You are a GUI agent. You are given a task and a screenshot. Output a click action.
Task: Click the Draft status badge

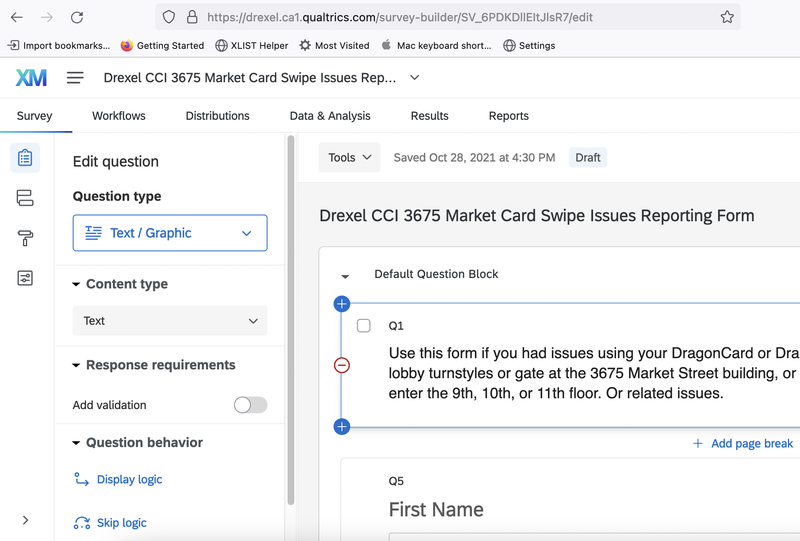tap(588, 158)
